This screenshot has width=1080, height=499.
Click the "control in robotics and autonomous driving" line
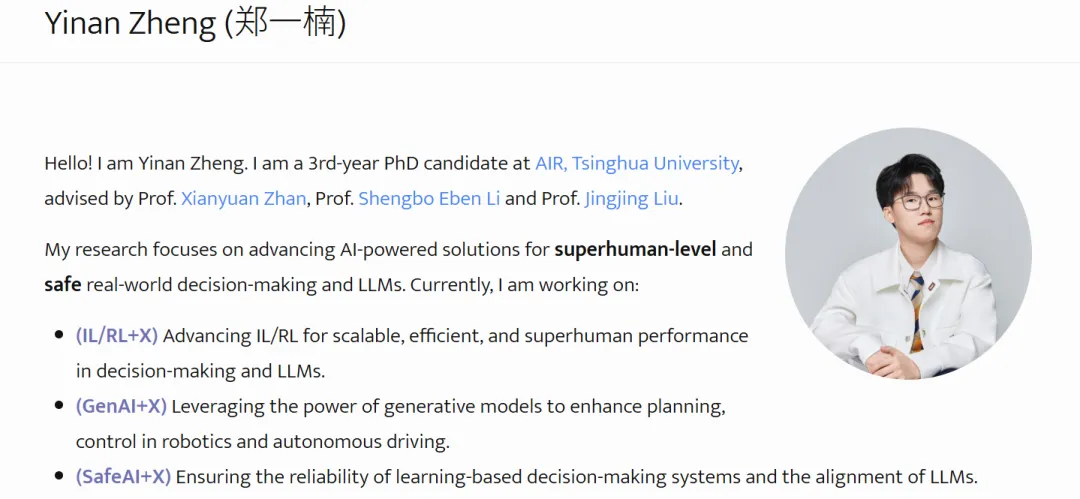point(263,441)
